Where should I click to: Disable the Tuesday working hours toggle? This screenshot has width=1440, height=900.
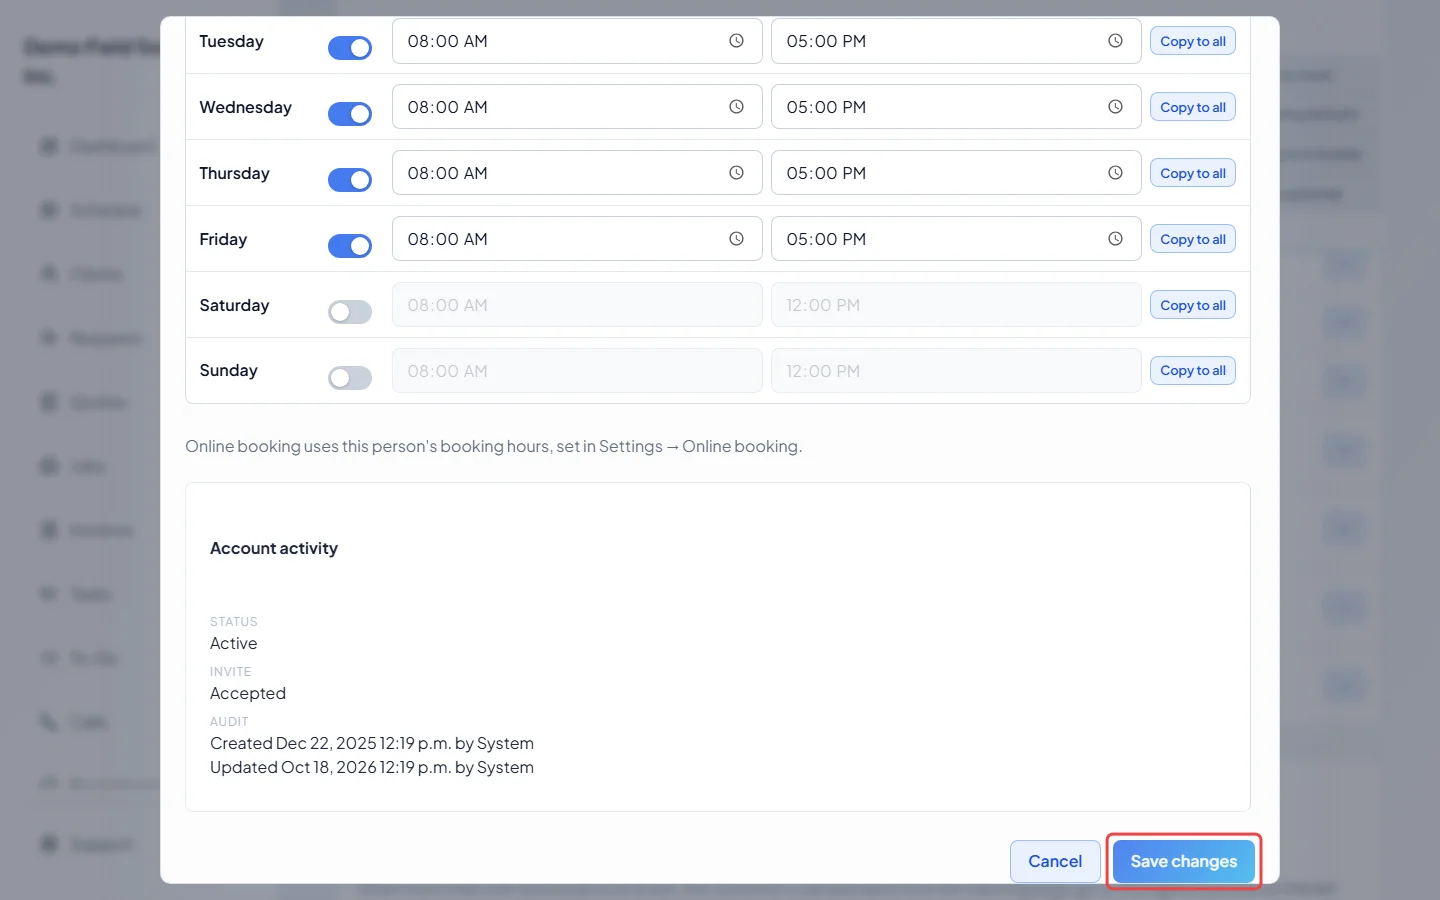tap(350, 48)
